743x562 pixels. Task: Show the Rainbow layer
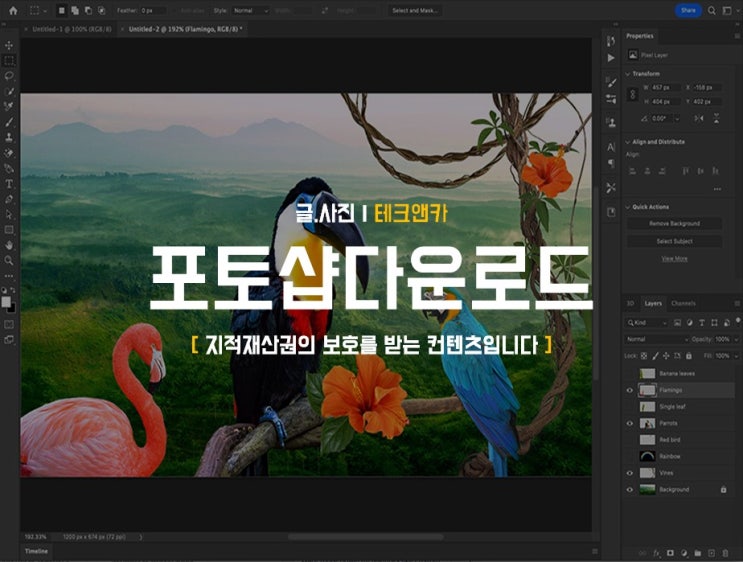click(630, 456)
